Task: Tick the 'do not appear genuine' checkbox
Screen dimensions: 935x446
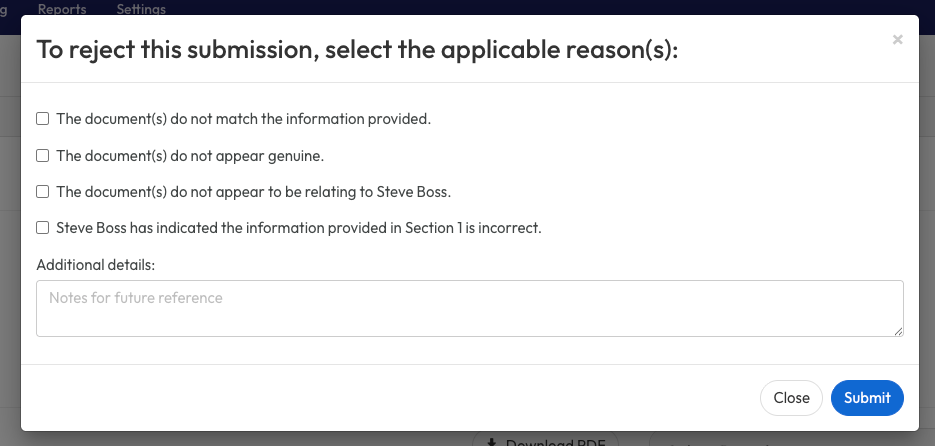Action: (43, 156)
